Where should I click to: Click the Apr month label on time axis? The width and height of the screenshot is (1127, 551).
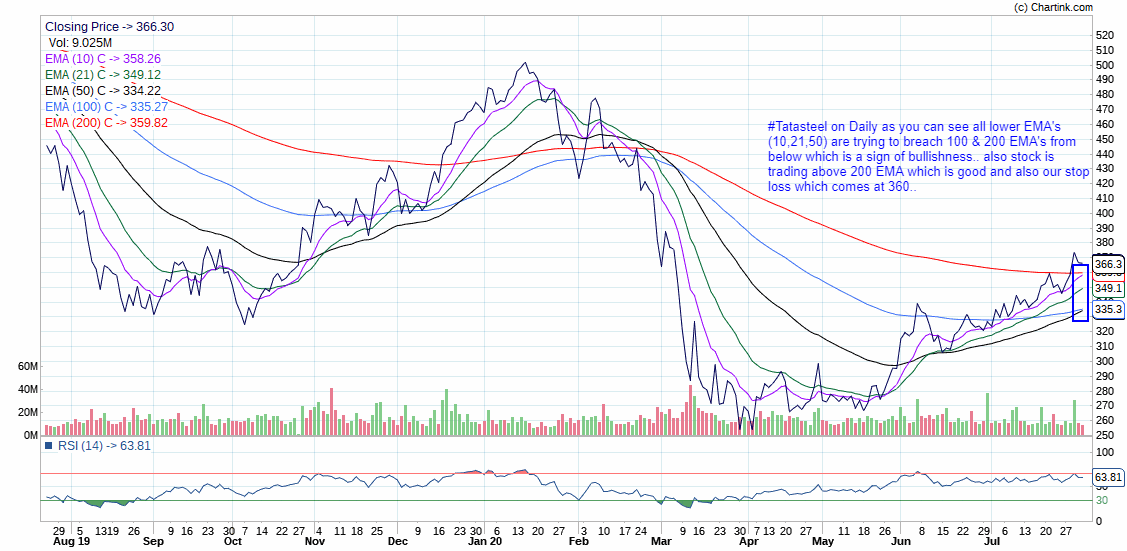coord(748,542)
